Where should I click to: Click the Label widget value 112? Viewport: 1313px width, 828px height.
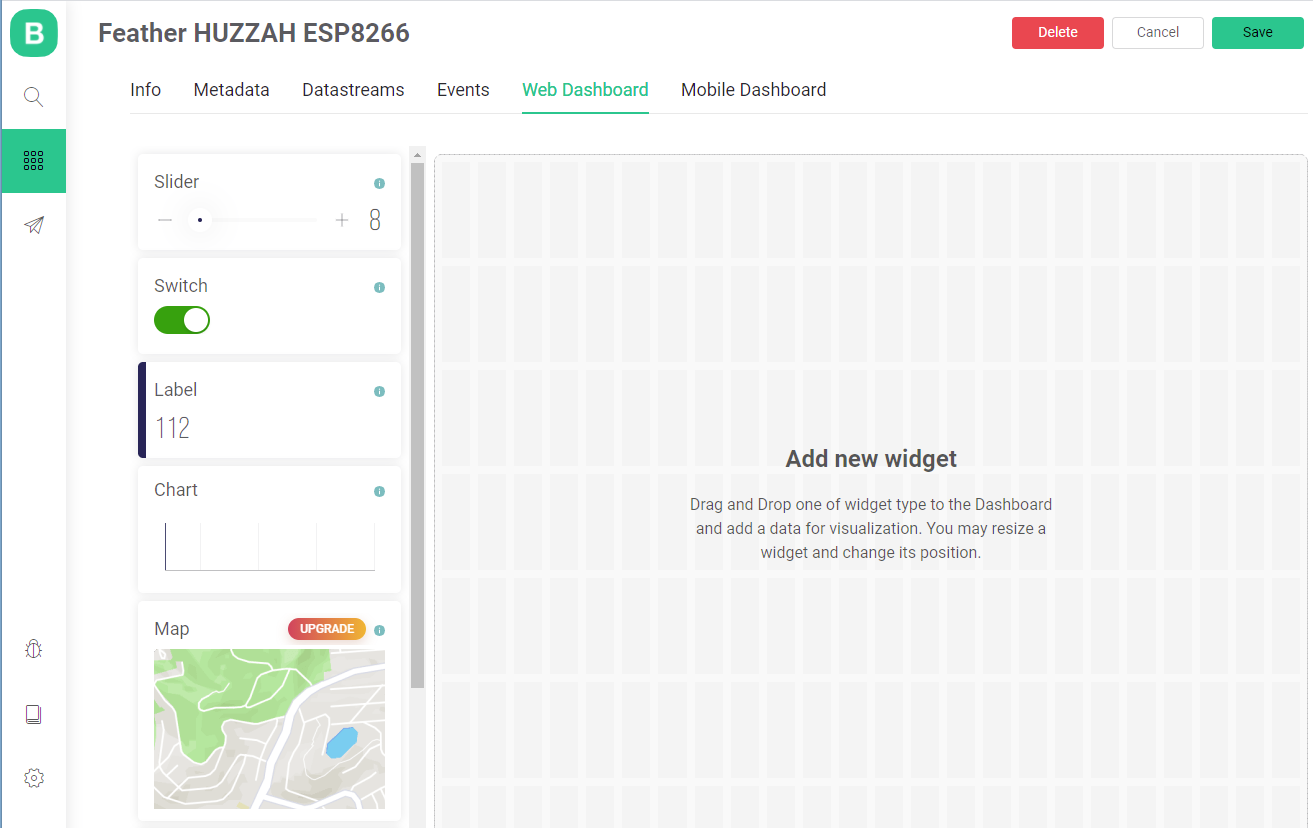pyautogui.click(x=172, y=429)
